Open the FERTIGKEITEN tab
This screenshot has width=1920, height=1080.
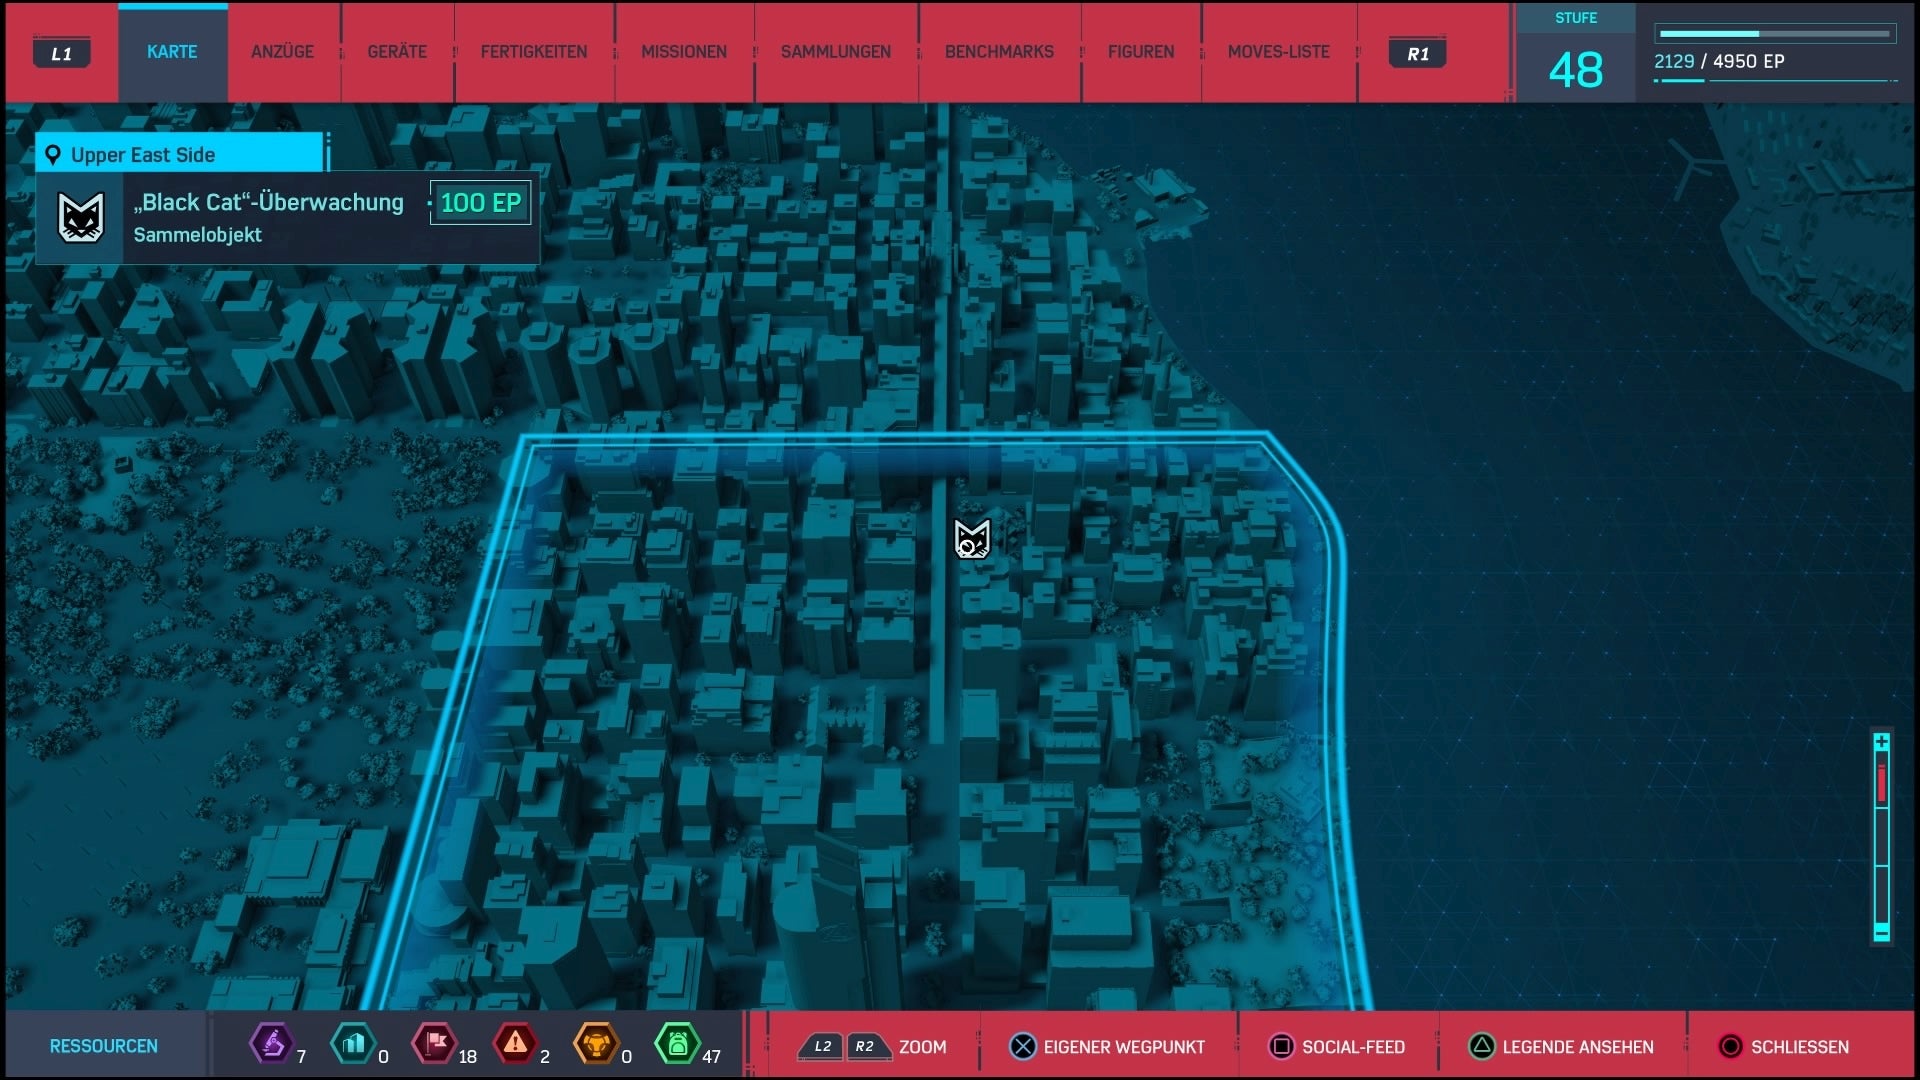pyautogui.click(x=534, y=52)
